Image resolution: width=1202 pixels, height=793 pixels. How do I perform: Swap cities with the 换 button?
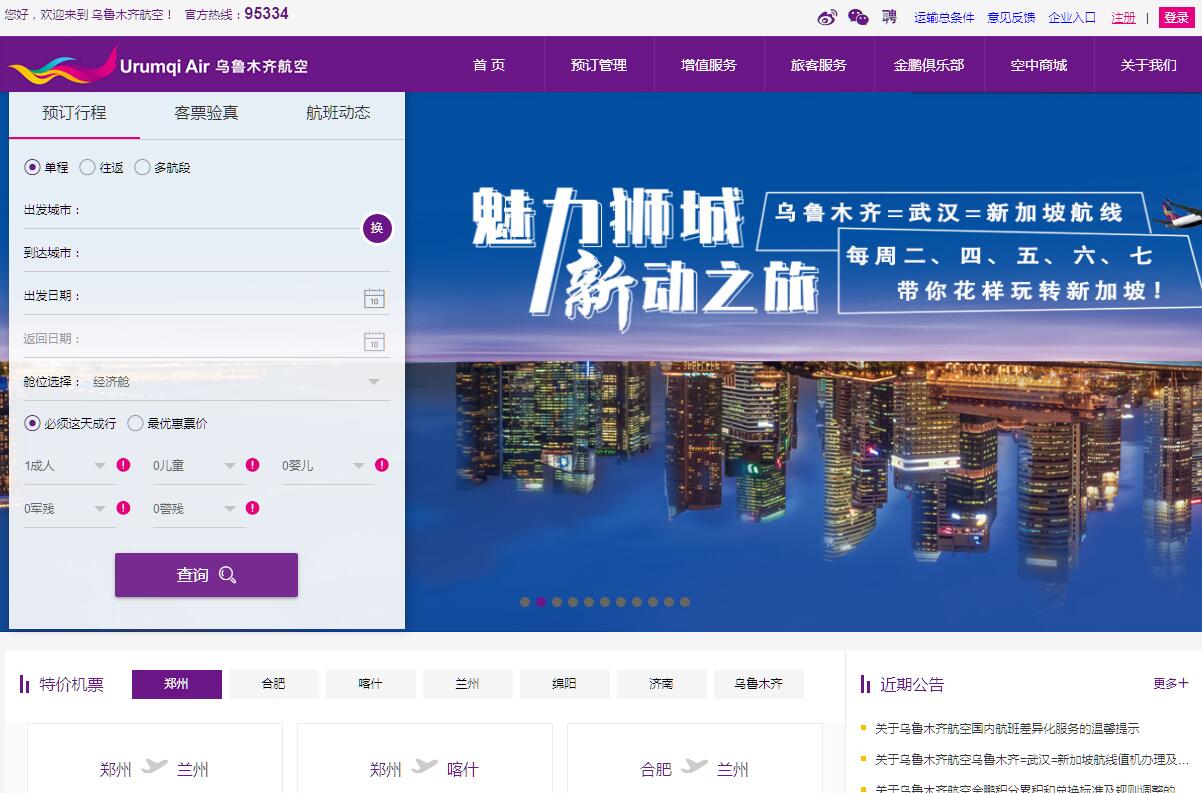[377, 228]
